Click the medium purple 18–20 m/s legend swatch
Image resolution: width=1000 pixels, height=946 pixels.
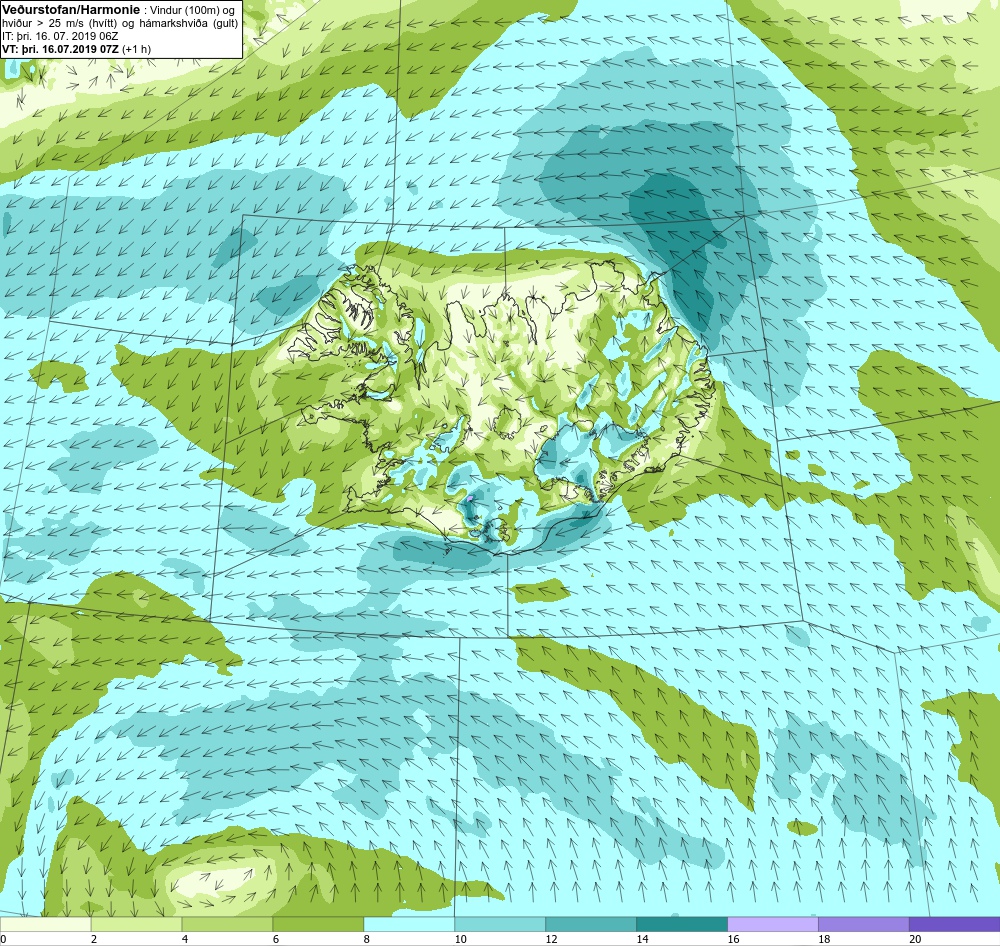point(864,924)
